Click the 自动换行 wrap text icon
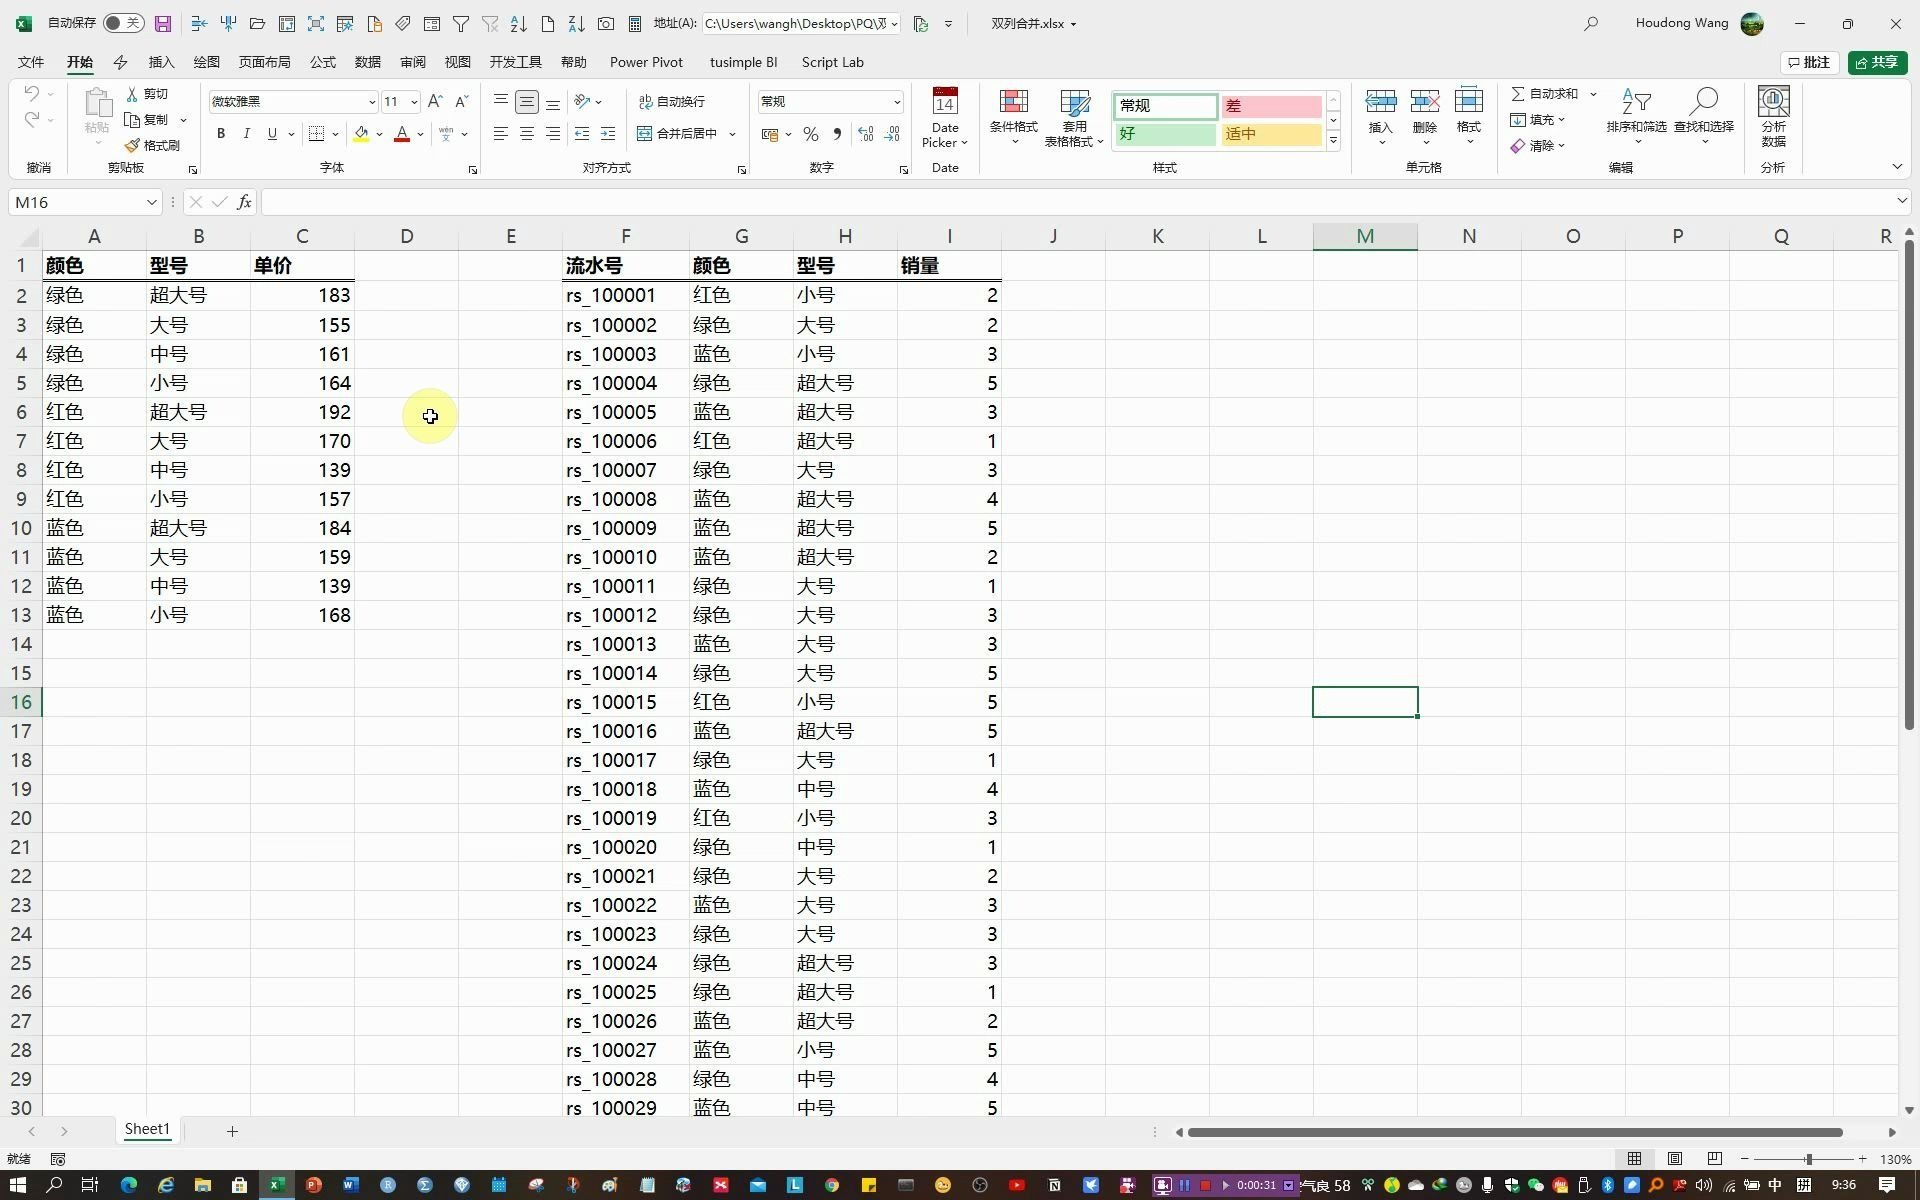1920x1200 pixels. [x=648, y=101]
